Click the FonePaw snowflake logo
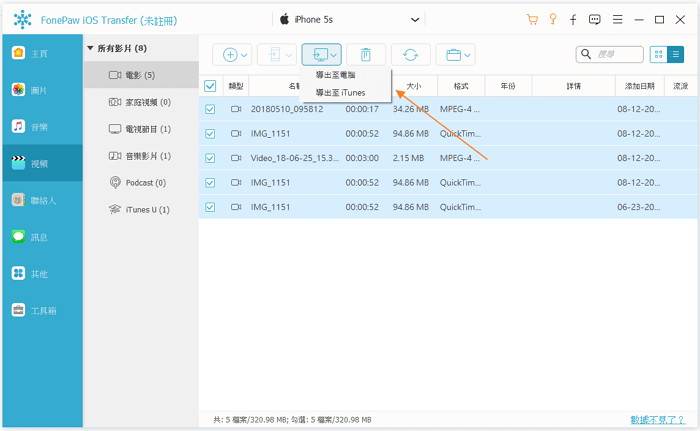700x431 pixels. pyautogui.click(x=22, y=20)
